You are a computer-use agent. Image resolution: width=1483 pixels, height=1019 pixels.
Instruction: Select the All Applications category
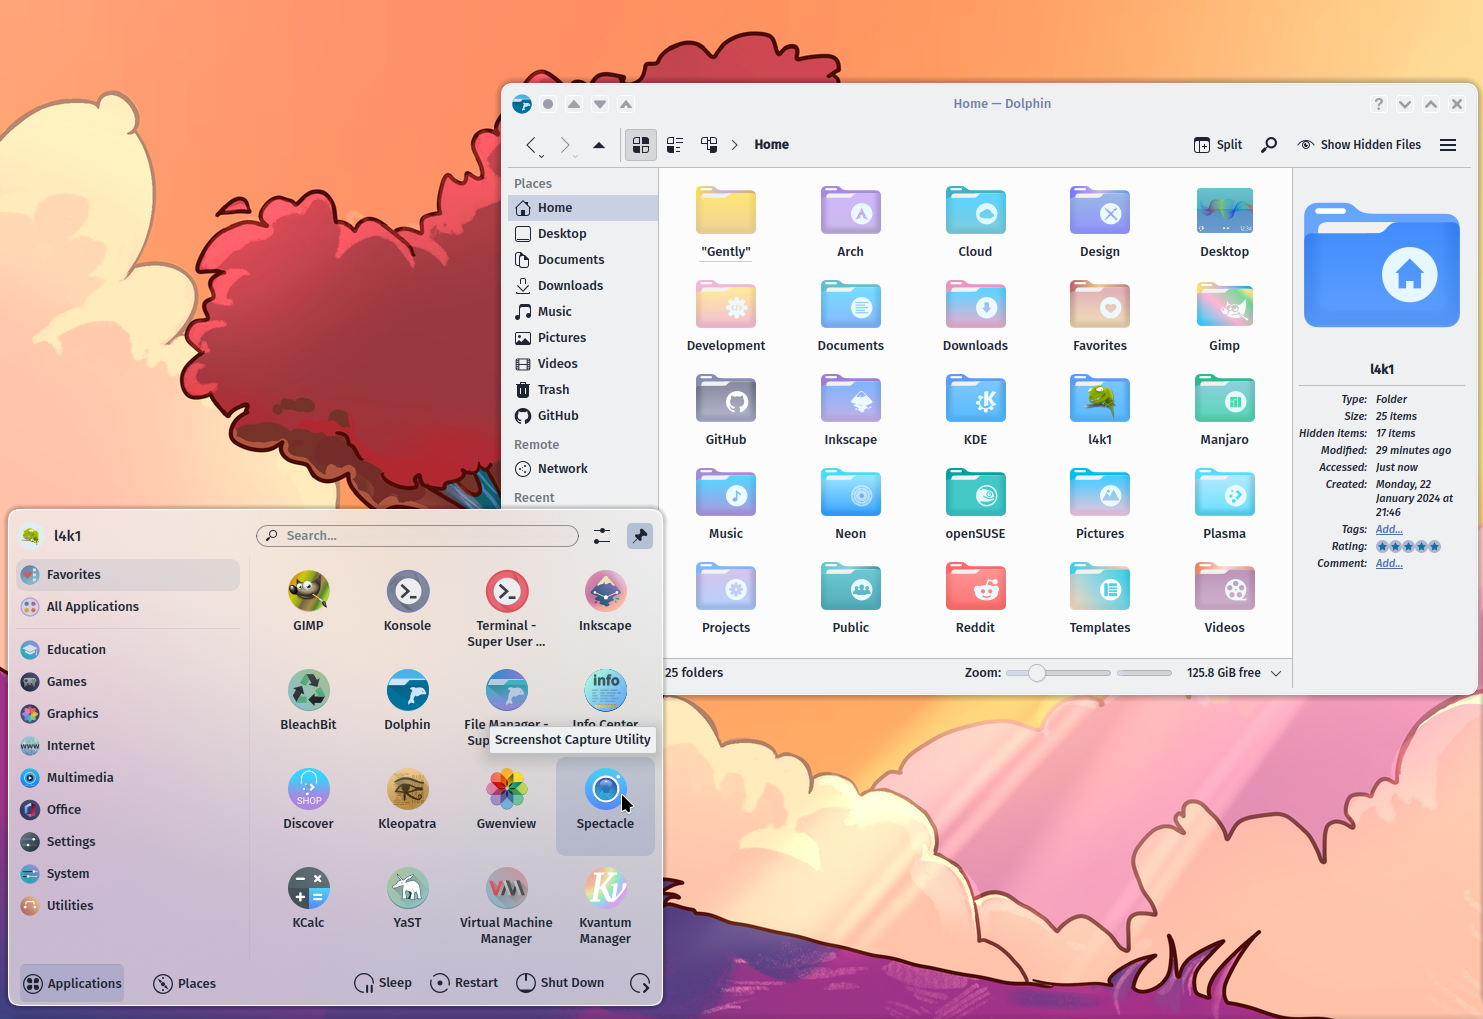tap(92, 607)
